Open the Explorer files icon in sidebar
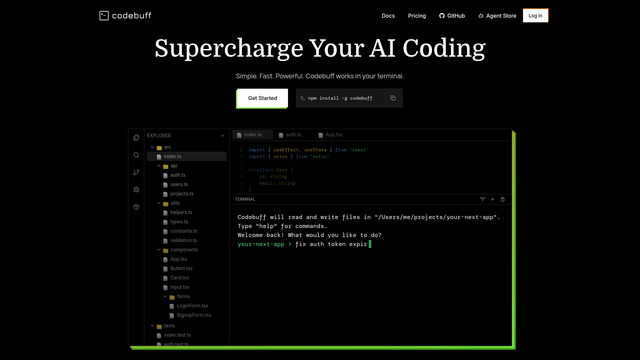 pyautogui.click(x=136, y=138)
